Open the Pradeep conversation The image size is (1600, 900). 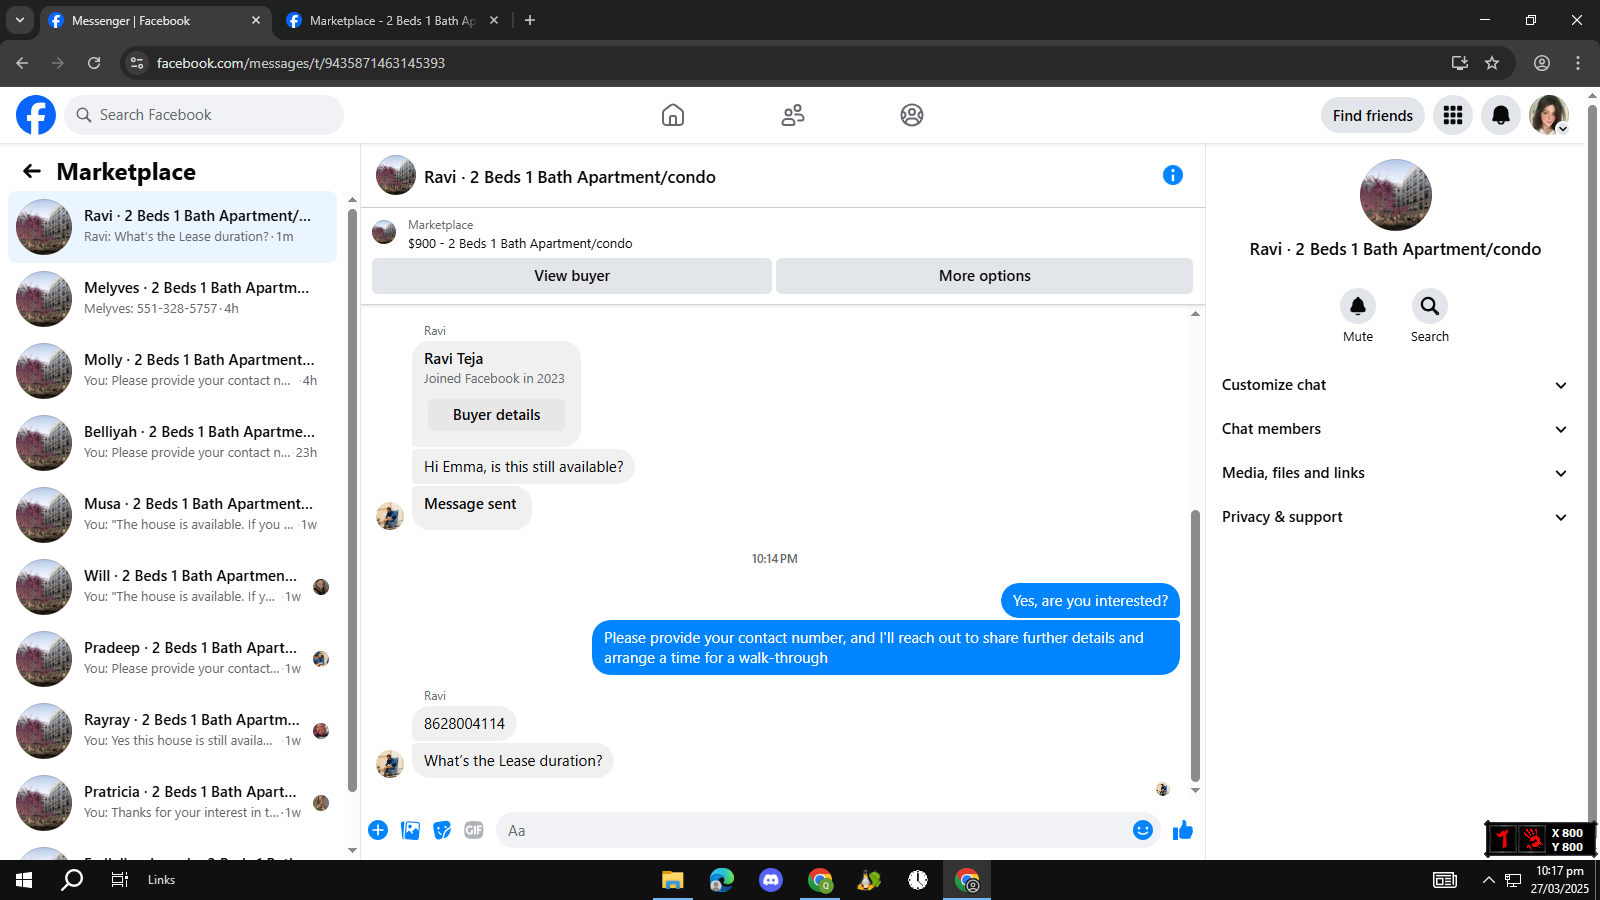tap(172, 659)
